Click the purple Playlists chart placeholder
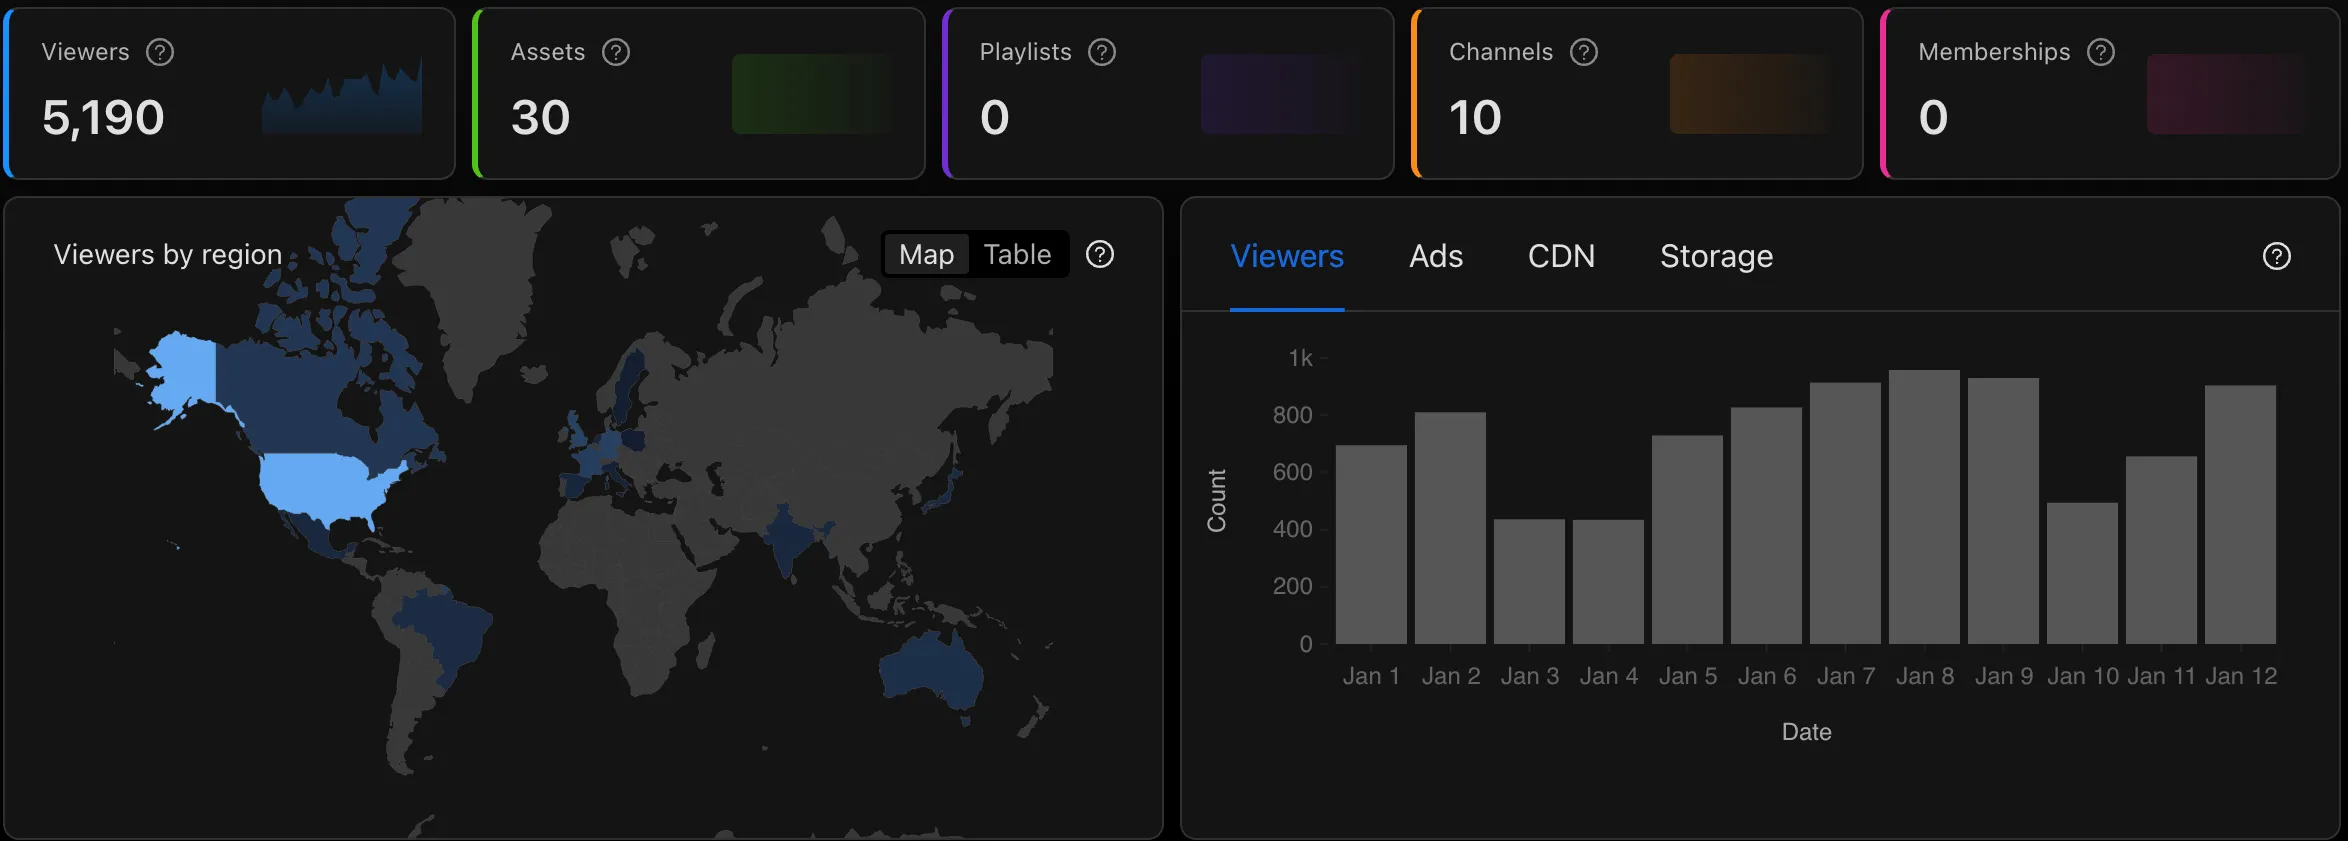2348x841 pixels. (x=1281, y=94)
